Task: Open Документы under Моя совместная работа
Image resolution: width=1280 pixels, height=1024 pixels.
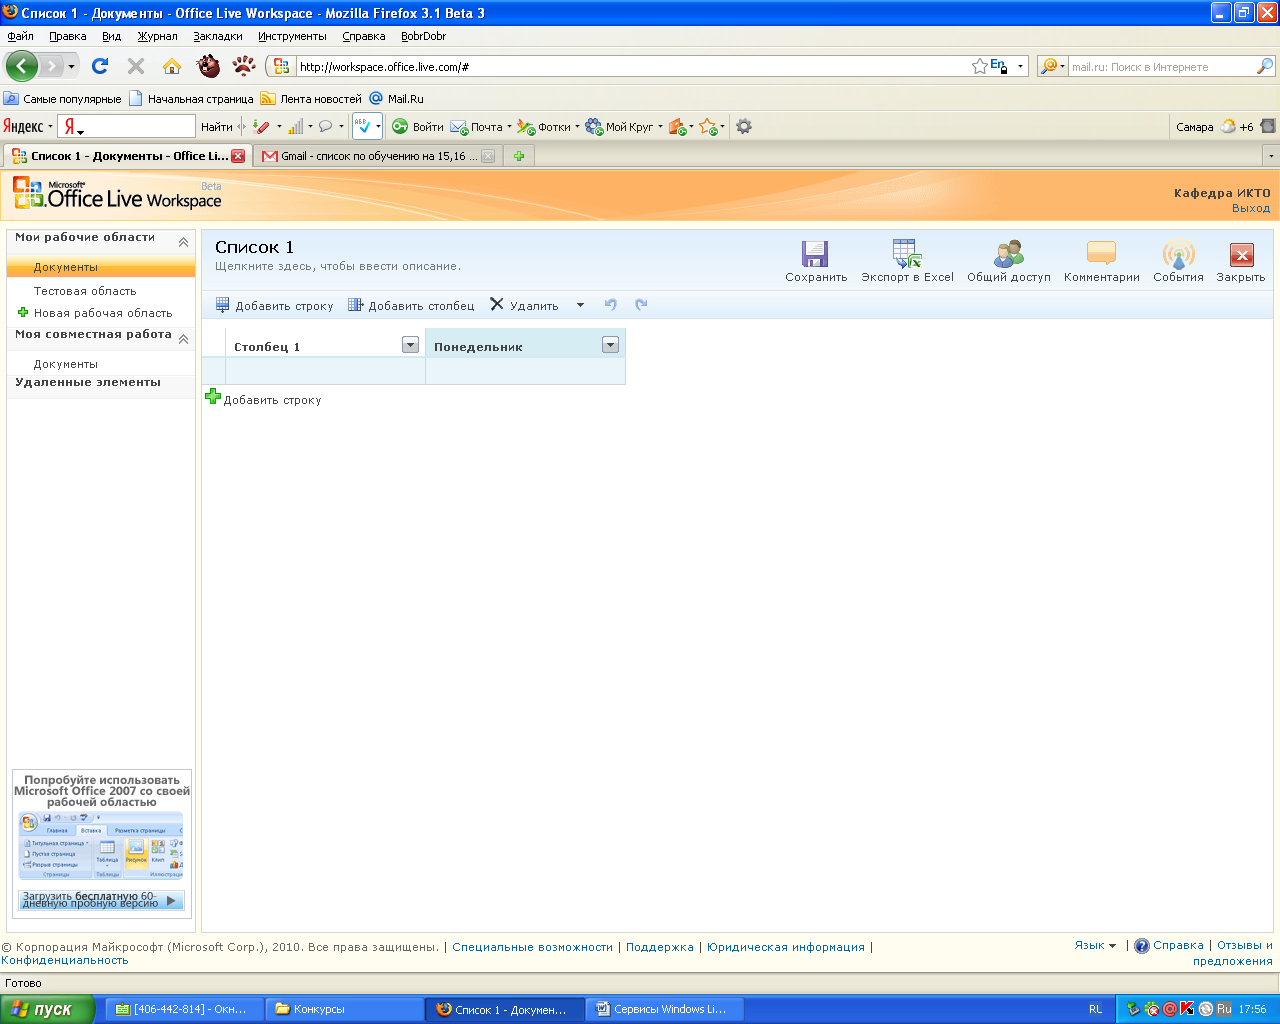Action: click(66, 364)
